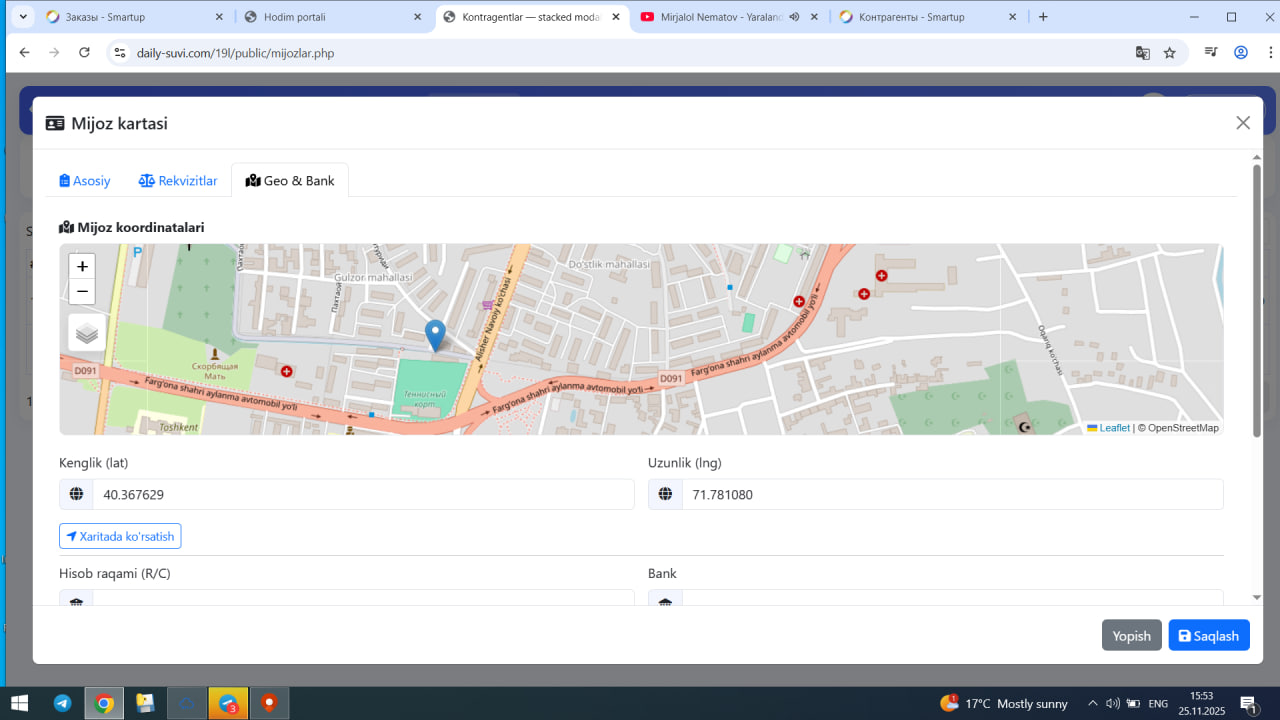Click the Kenglik (lat) input field
The width and height of the screenshot is (1280, 720).
(362, 495)
